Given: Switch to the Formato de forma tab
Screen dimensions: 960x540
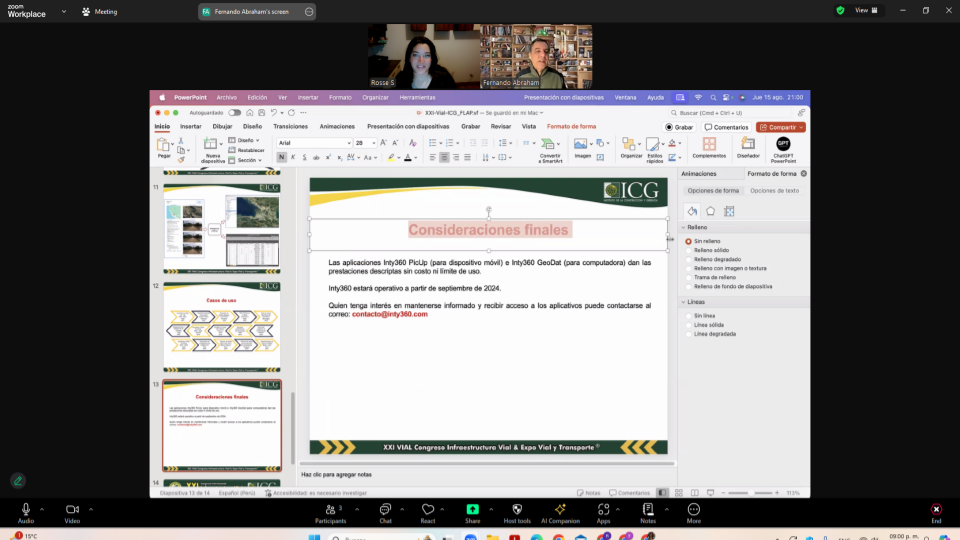Looking at the screenshot, I should pos(571,127).
